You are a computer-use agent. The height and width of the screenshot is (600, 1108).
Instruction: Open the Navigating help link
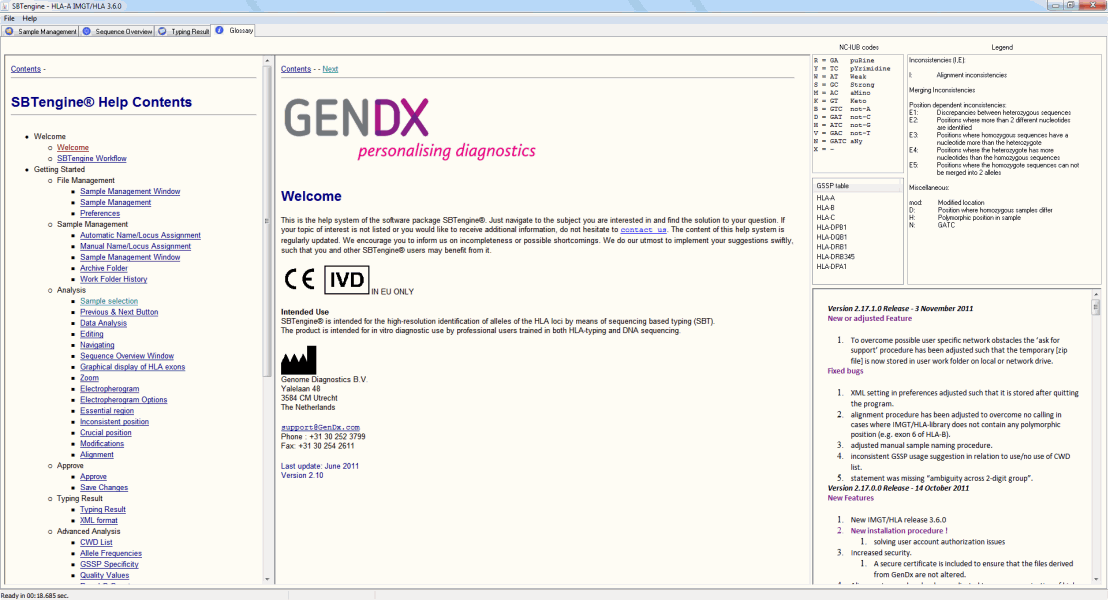click(x=97, y=345)
